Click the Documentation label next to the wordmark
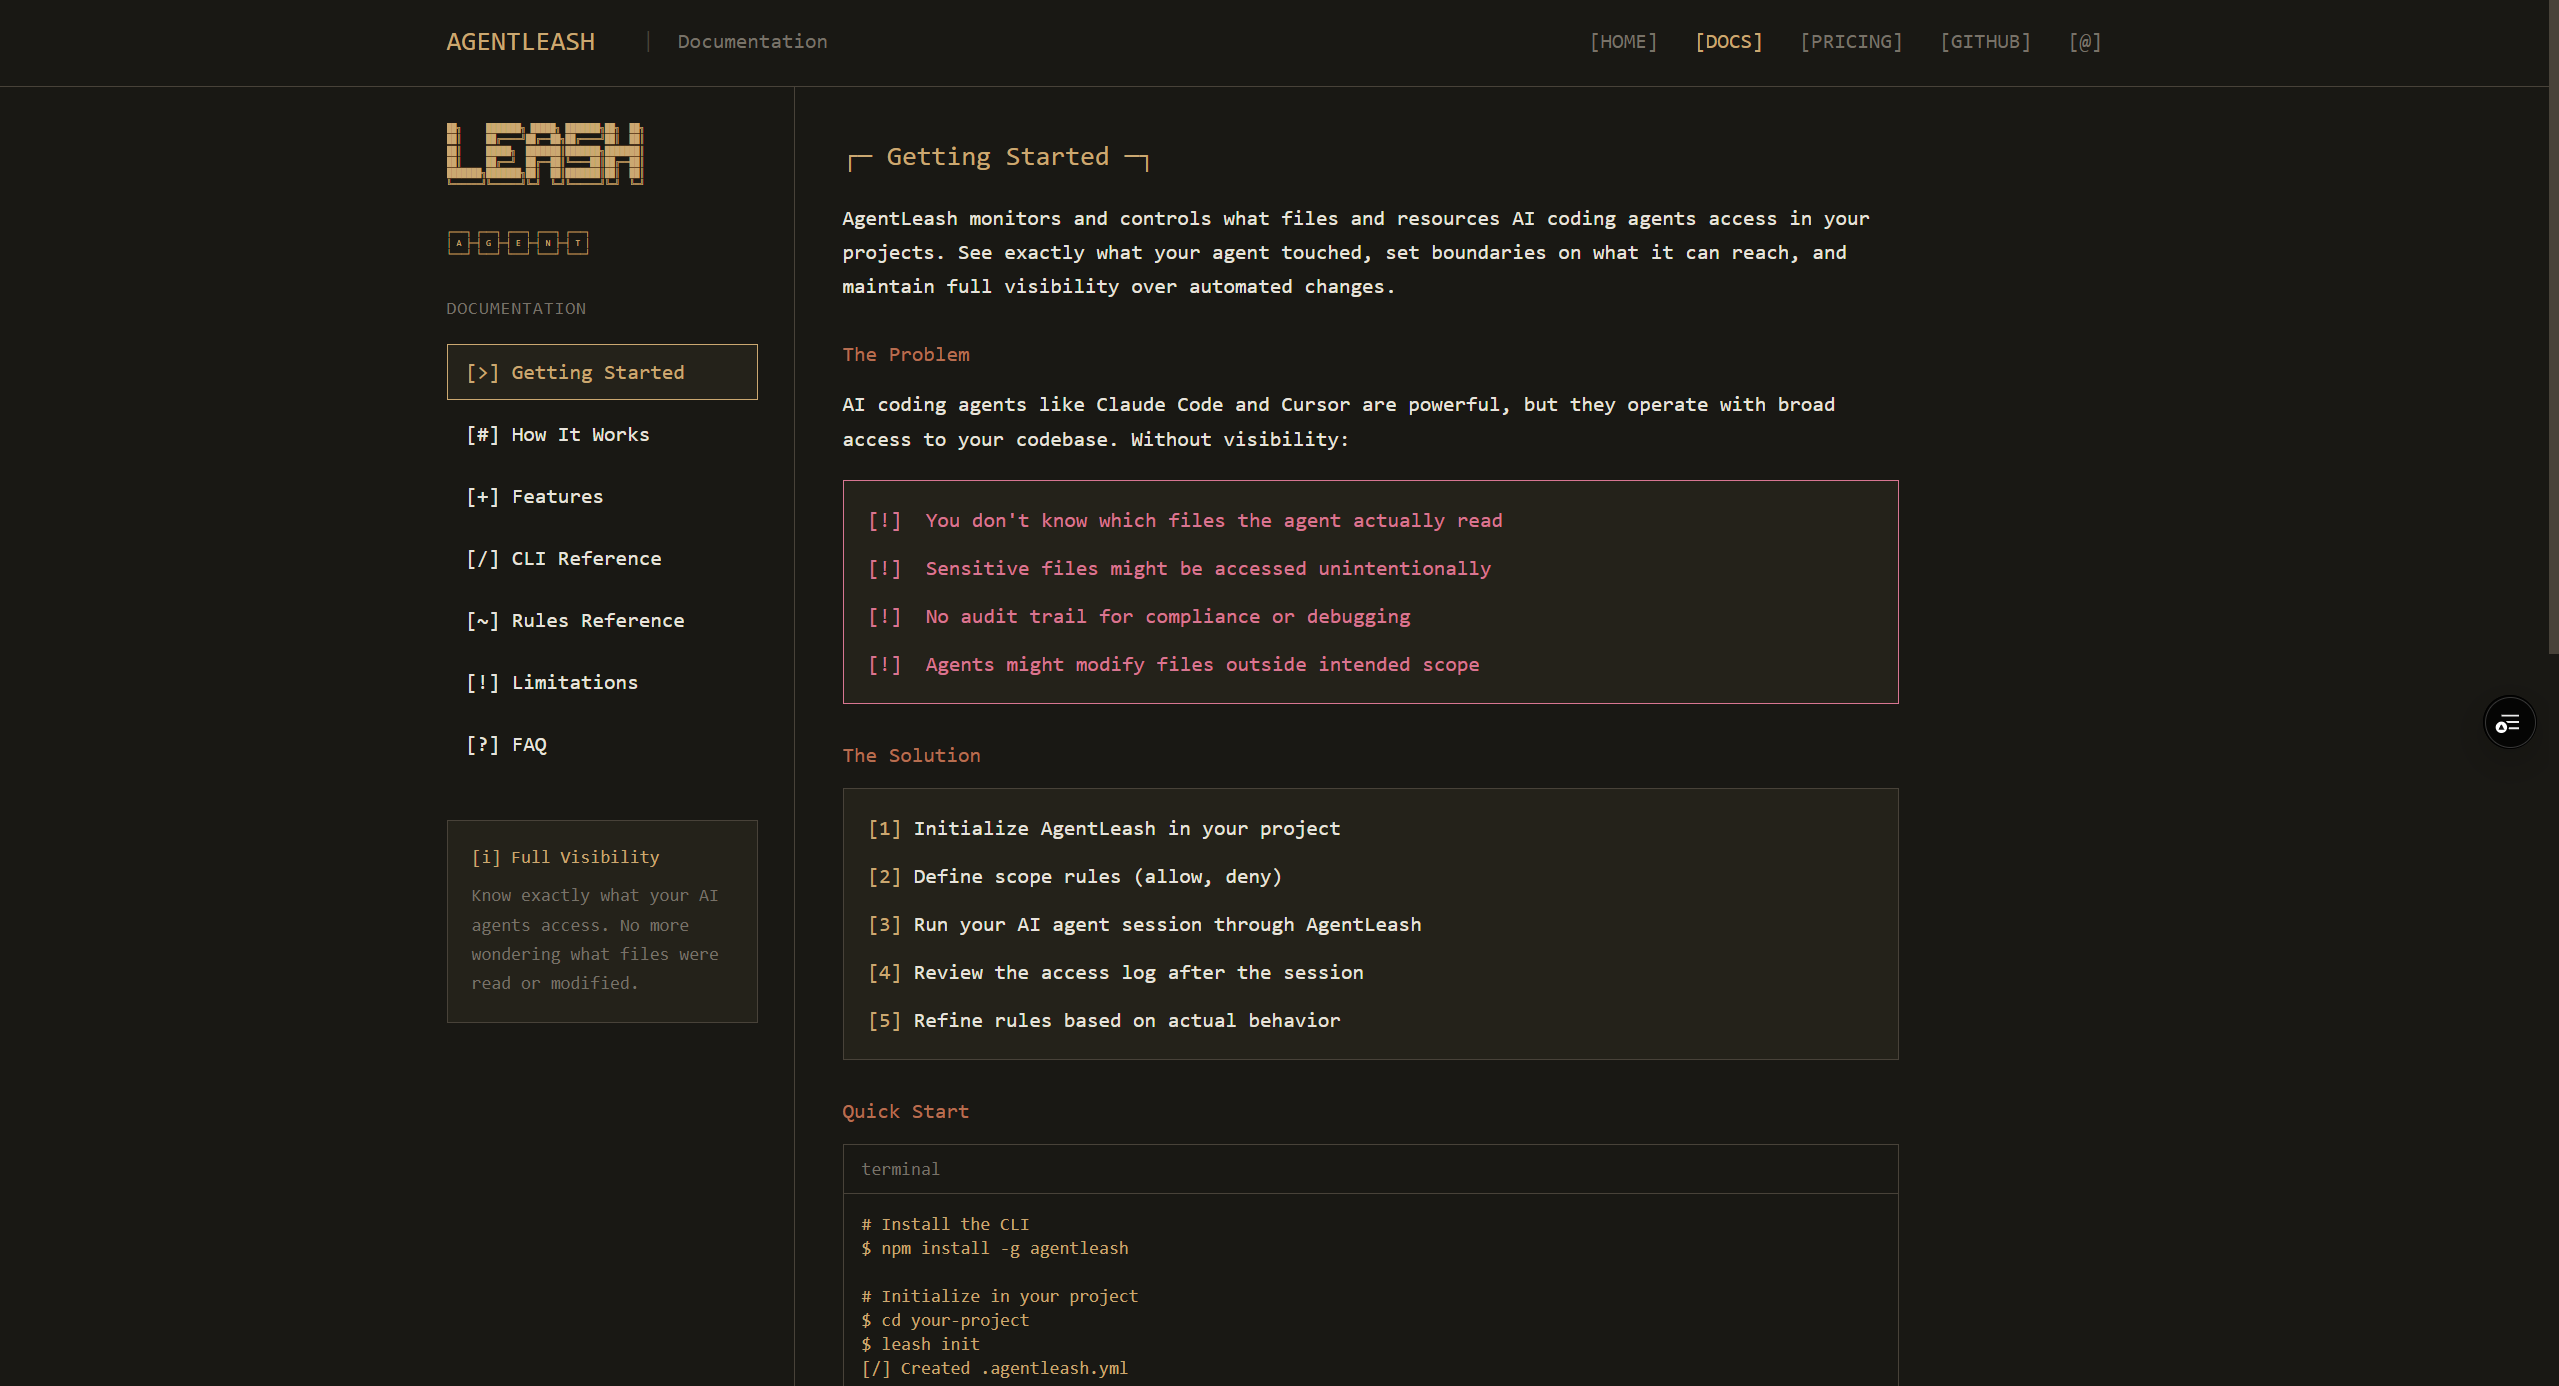This screenshot has width=2559, height=1386. 752,41
